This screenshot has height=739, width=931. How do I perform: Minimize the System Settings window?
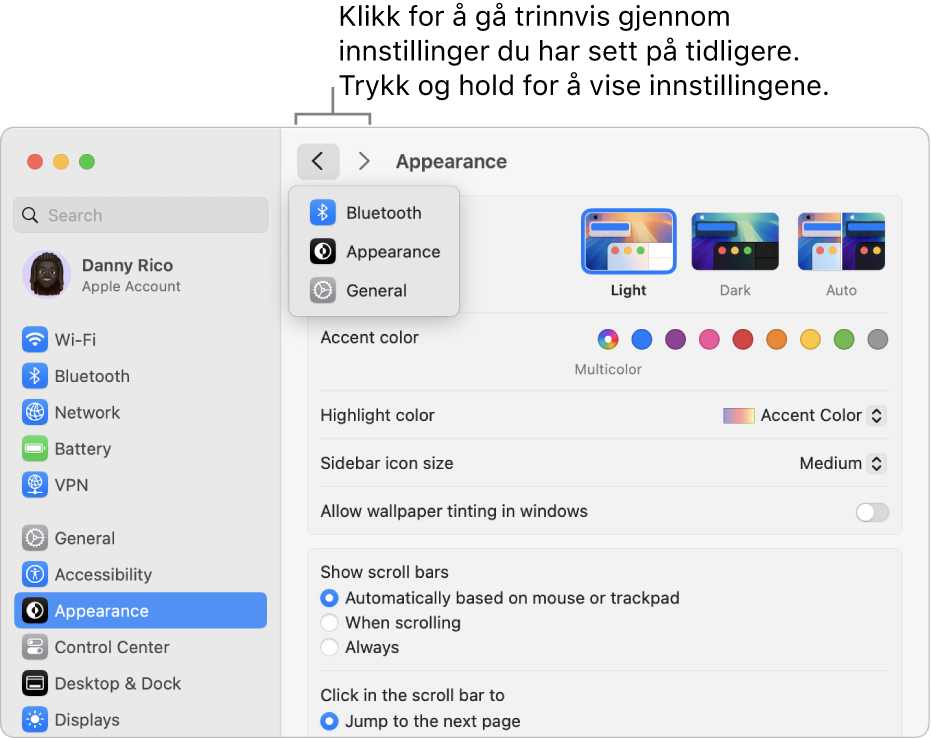point(61,161)
